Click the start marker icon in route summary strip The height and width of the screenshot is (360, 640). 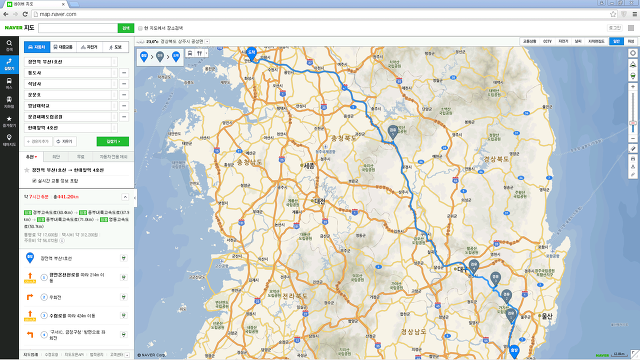pyautogui.click(x=144, y=56)
